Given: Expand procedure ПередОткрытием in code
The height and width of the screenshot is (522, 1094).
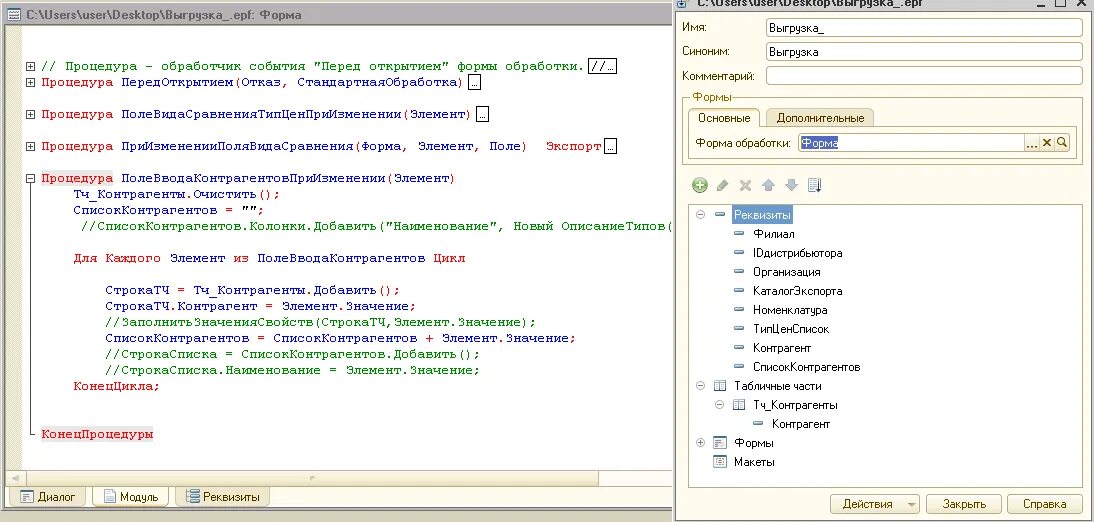Looking at the screenshot, I should (30, 82).
